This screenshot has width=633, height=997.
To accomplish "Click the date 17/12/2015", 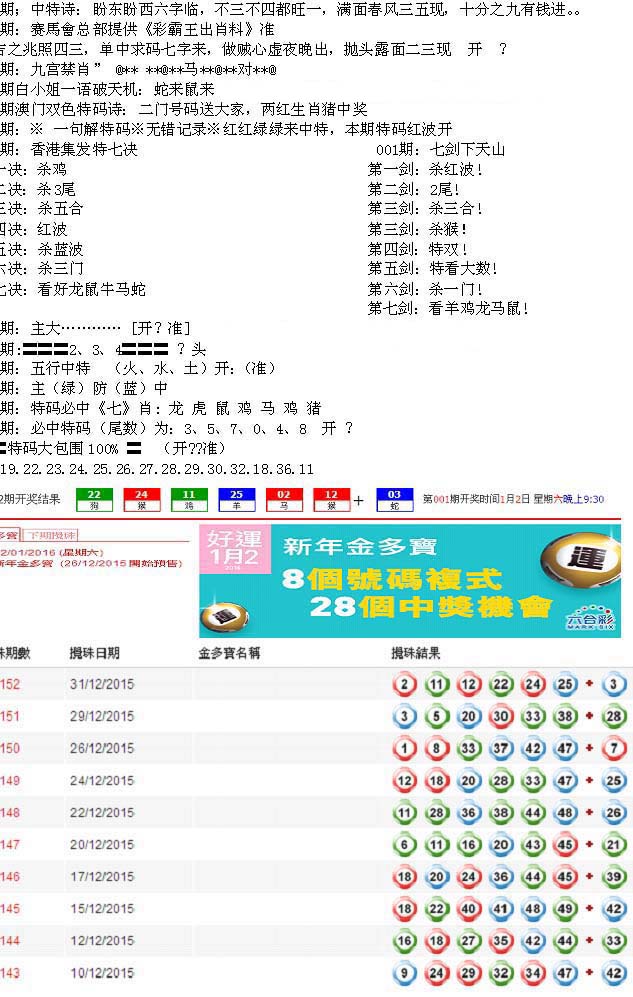I will pyautogui.click(x=102, y=877).
